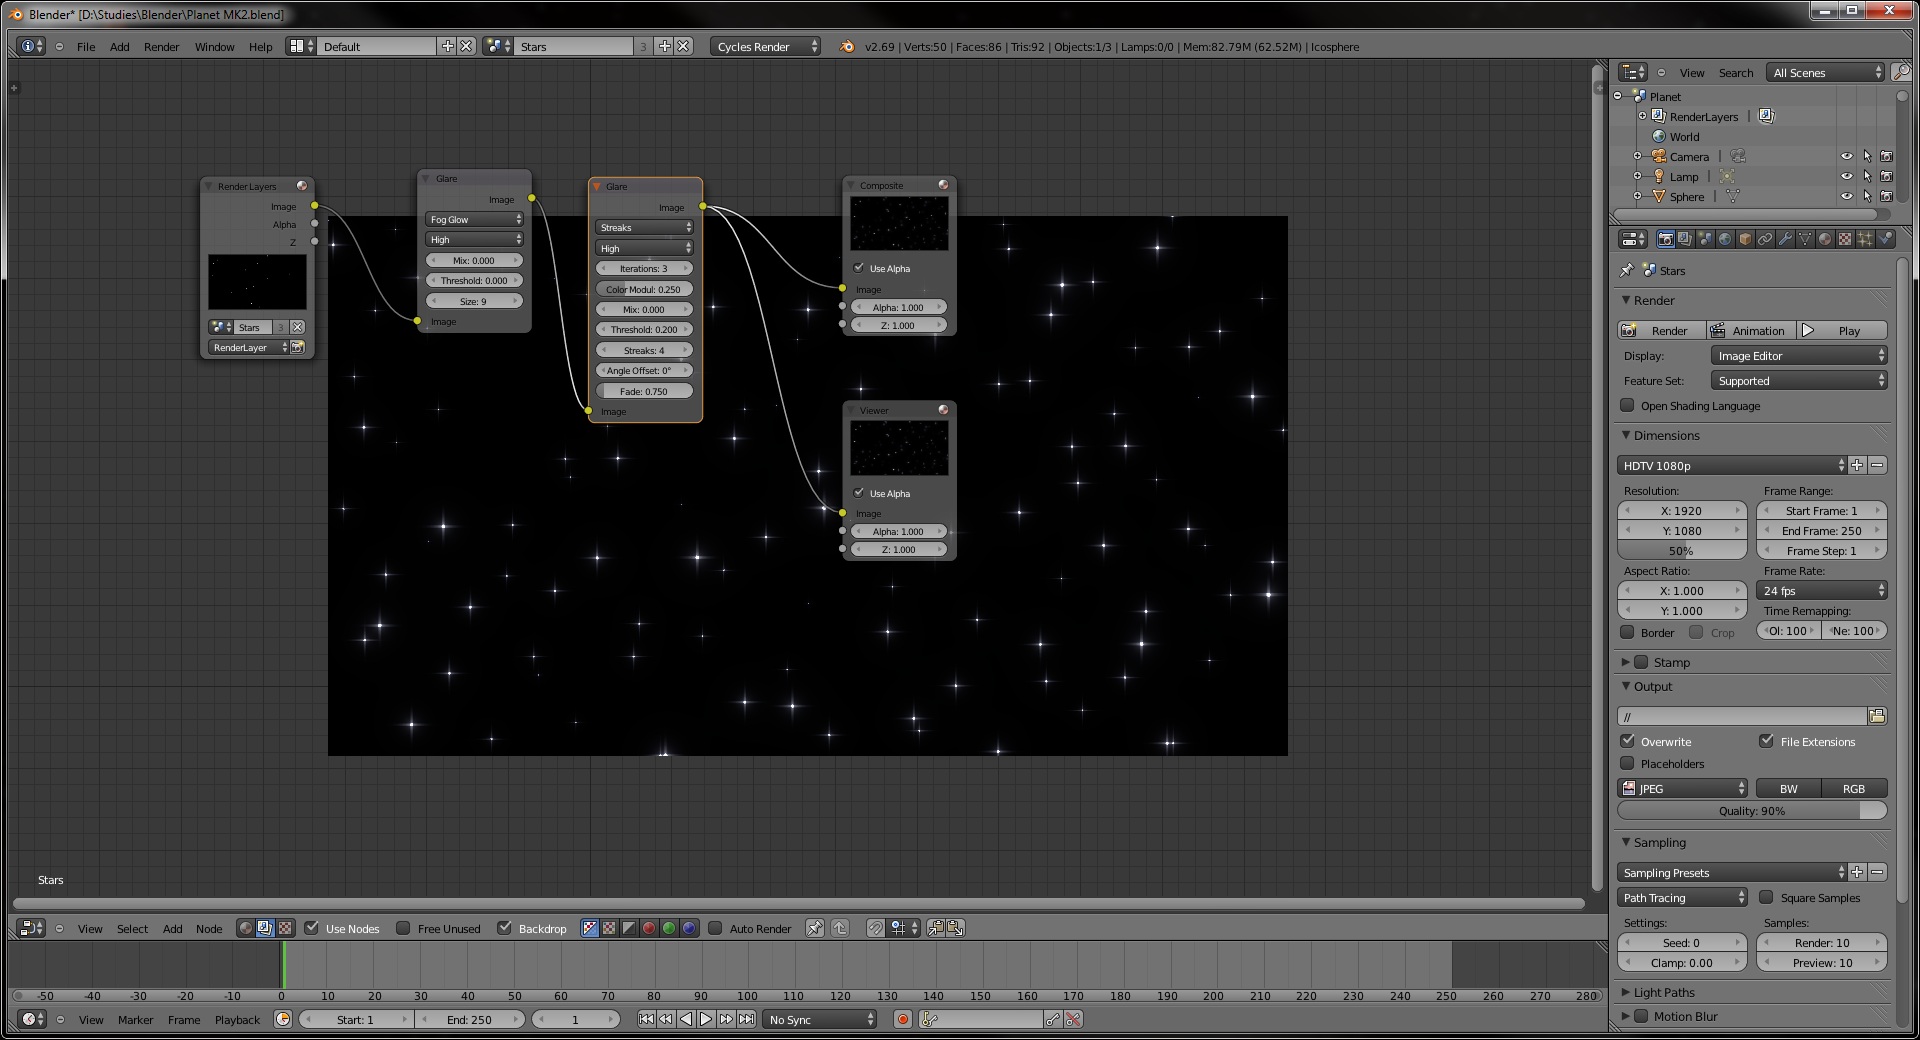Screen dimensions: 1920x1040
Task: Open the Cycles Render engine dropdown
Action: click(x=767, y=46)
